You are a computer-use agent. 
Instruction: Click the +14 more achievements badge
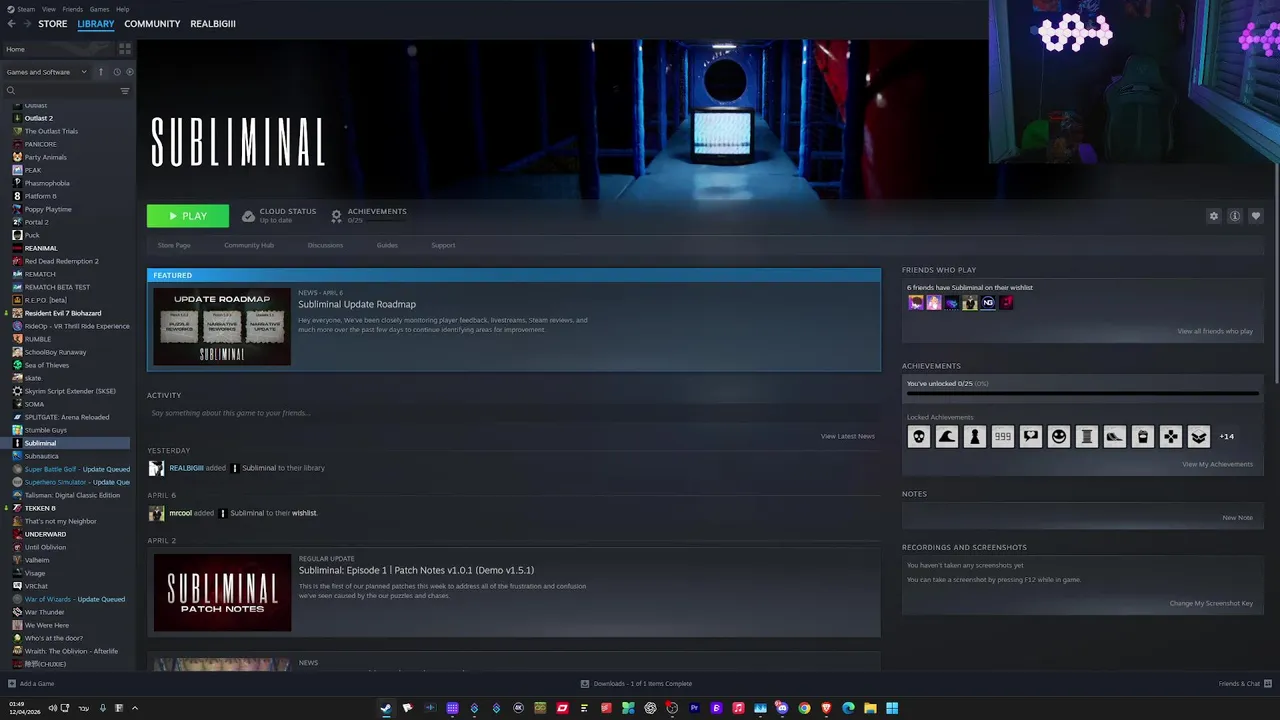tap(1227, 436)
